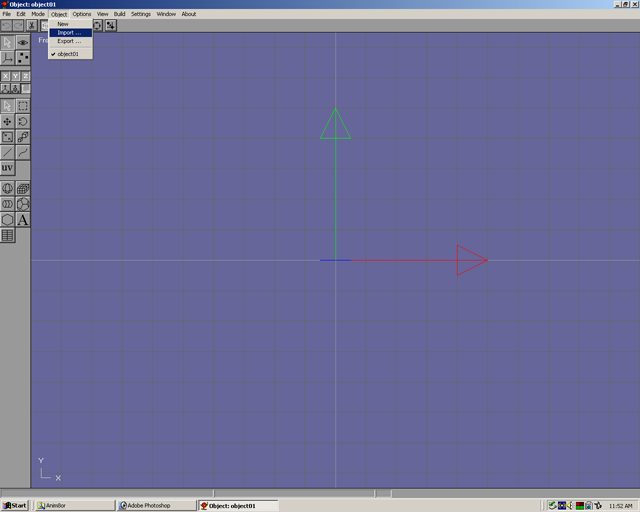Close the open Object menu
Image resolution: width=640 pixels, height=512 pixels.
click(x=59, y=14)
